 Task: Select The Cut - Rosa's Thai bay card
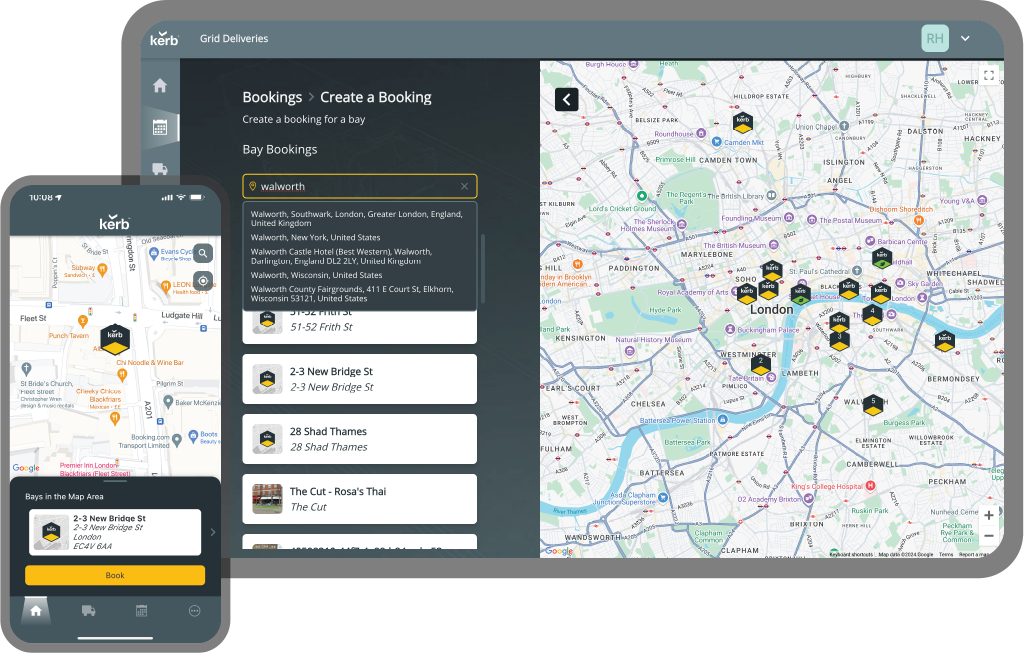tap(360, 499)
